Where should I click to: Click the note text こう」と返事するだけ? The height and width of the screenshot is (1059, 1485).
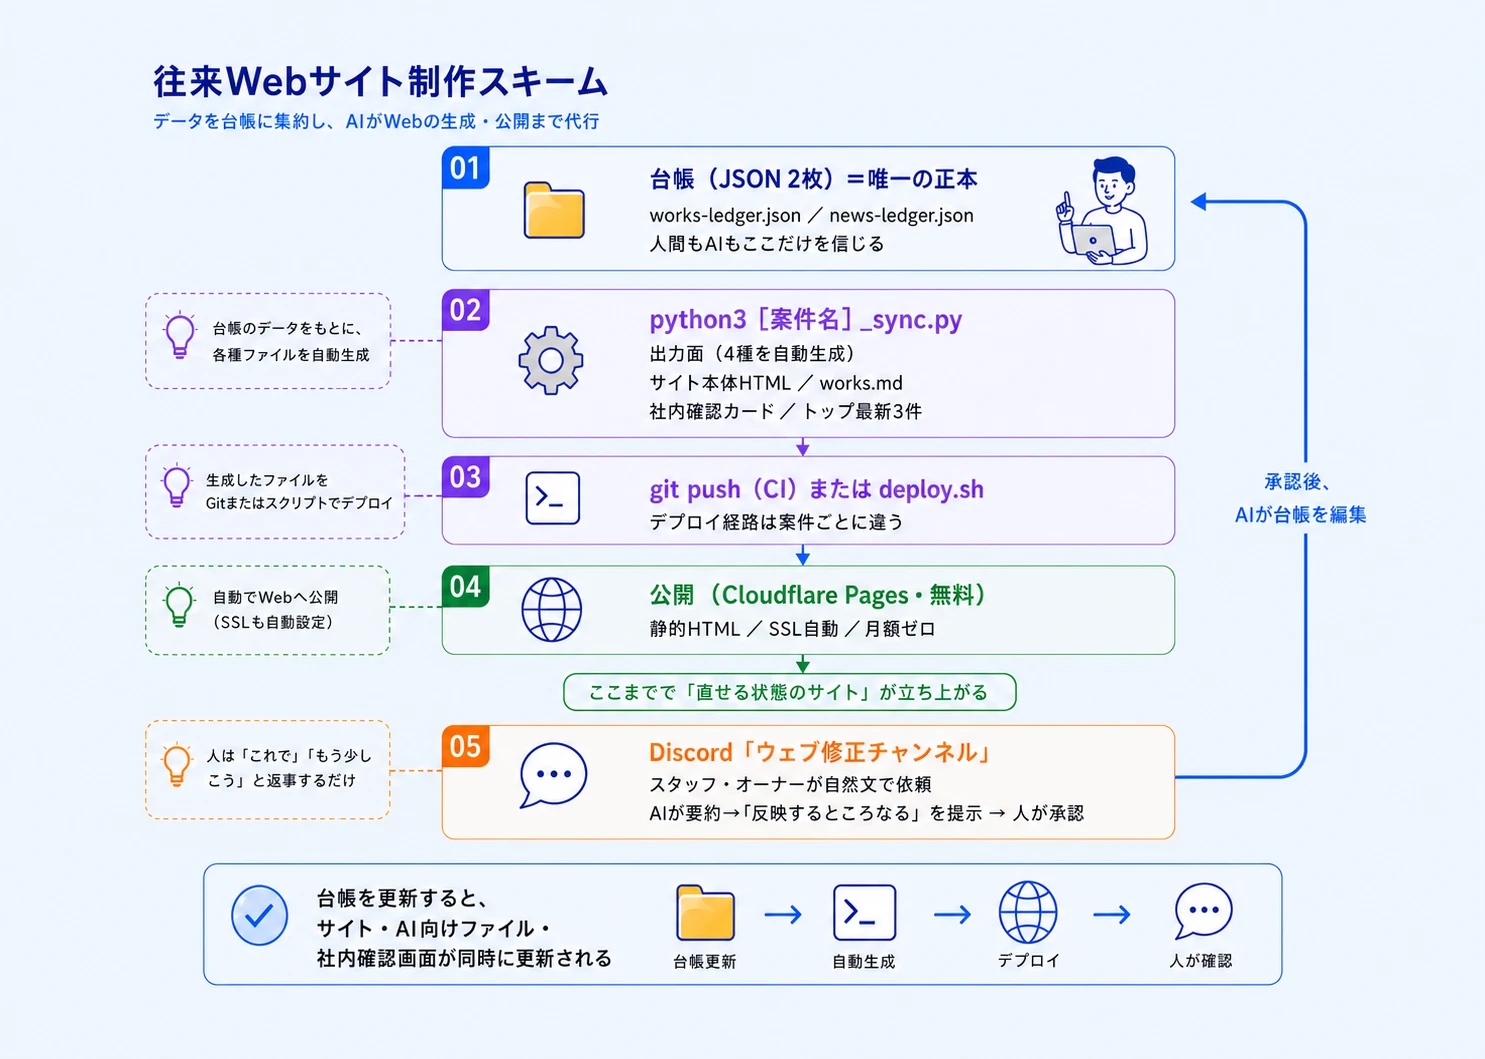281,780
